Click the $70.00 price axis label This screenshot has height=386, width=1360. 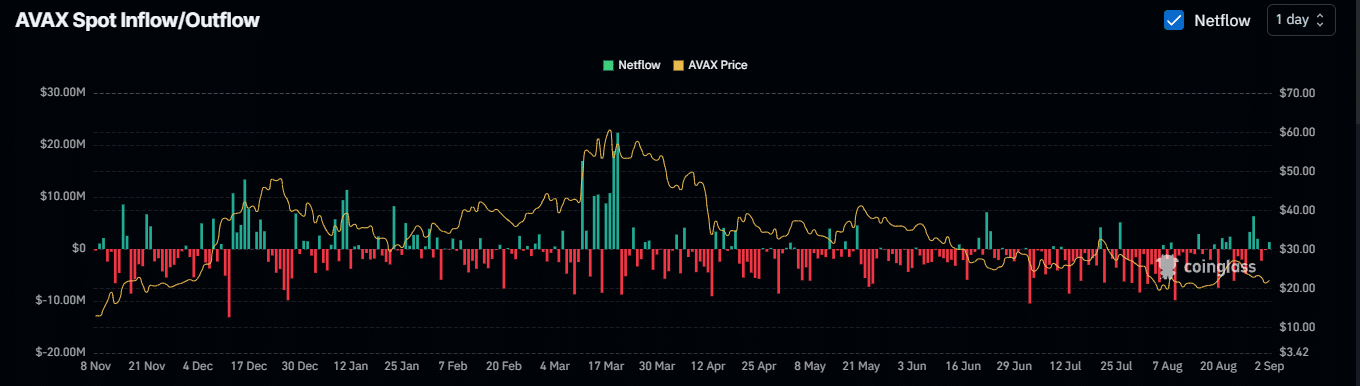point(1296,93)
